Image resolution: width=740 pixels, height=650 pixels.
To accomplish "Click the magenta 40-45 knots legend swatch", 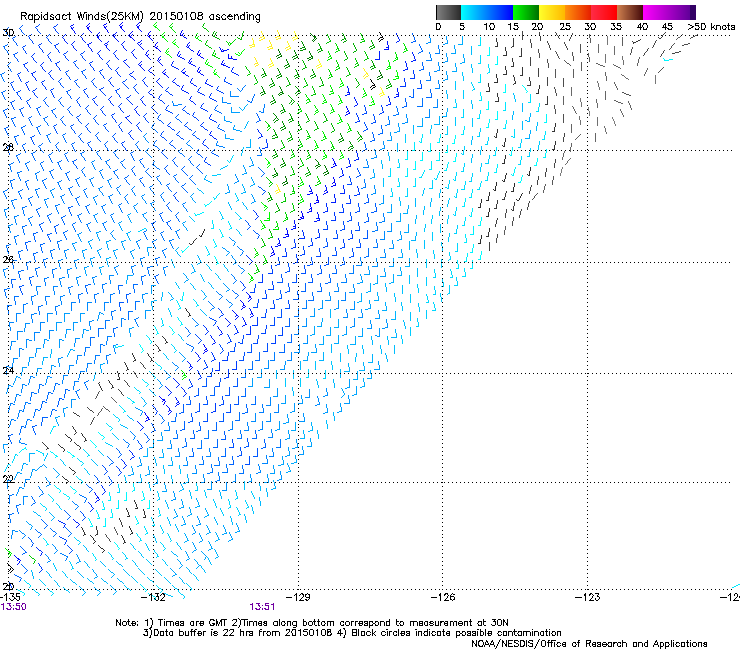I will click(656, 12).
